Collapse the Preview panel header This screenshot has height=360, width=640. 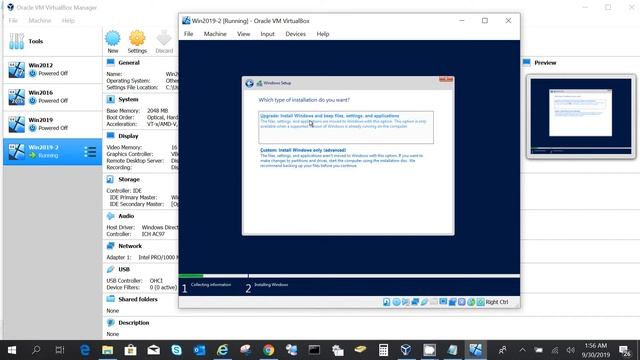545,62
